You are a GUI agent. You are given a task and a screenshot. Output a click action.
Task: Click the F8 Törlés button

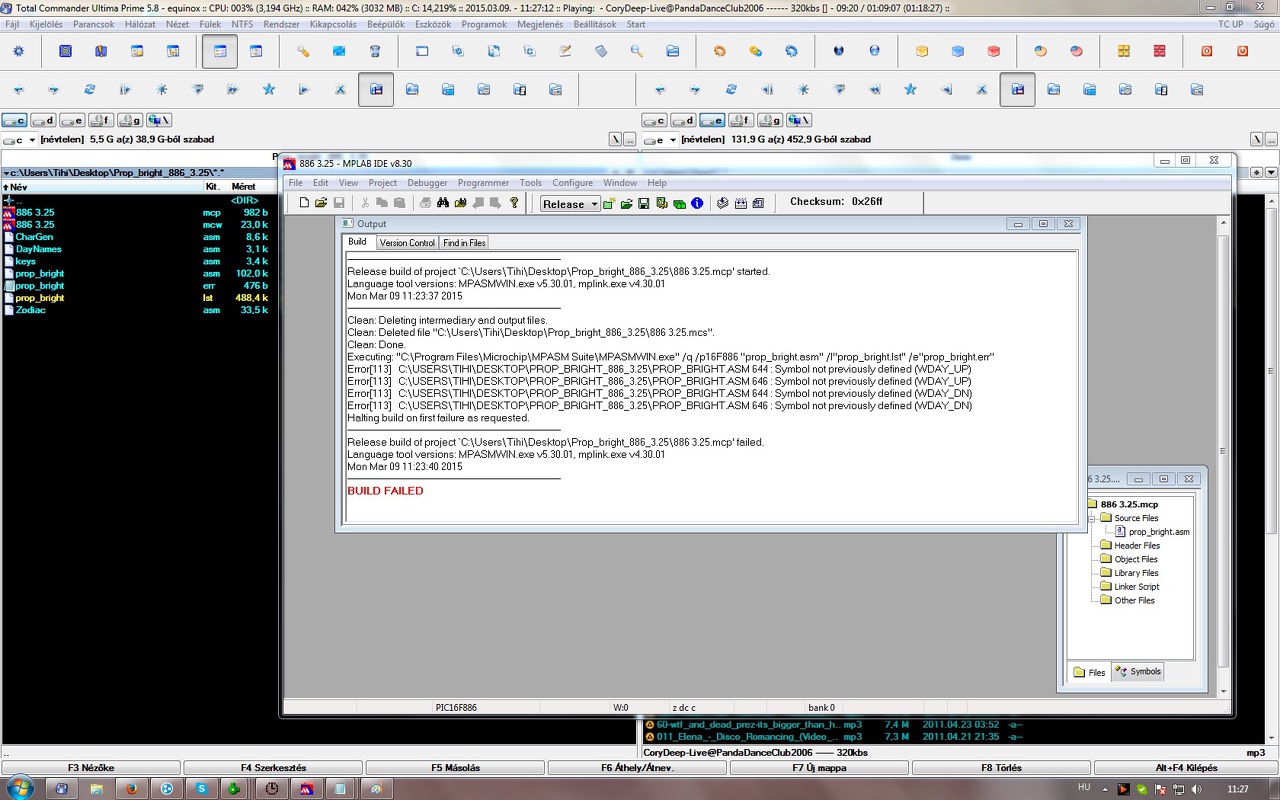1001,768
